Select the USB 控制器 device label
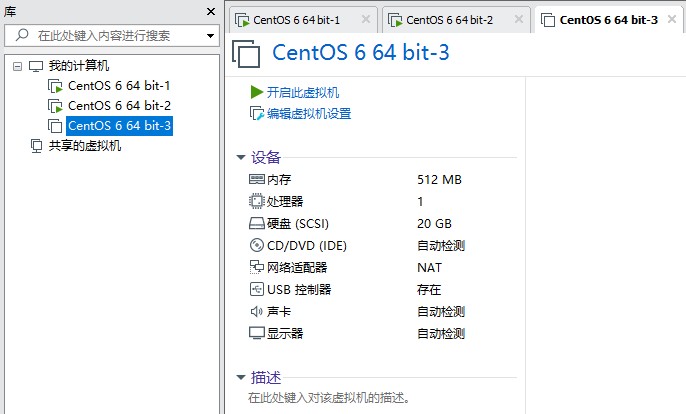The height and width of the screenshot is (414, 686). [299, 289]
